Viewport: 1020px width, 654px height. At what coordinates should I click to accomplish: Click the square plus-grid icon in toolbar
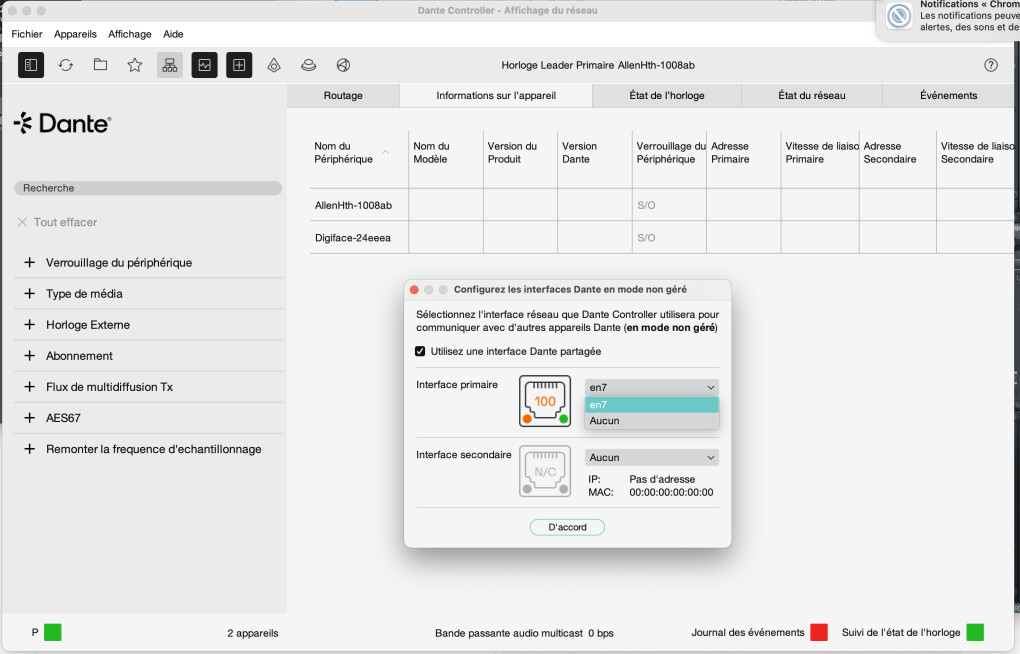(239, 65)
